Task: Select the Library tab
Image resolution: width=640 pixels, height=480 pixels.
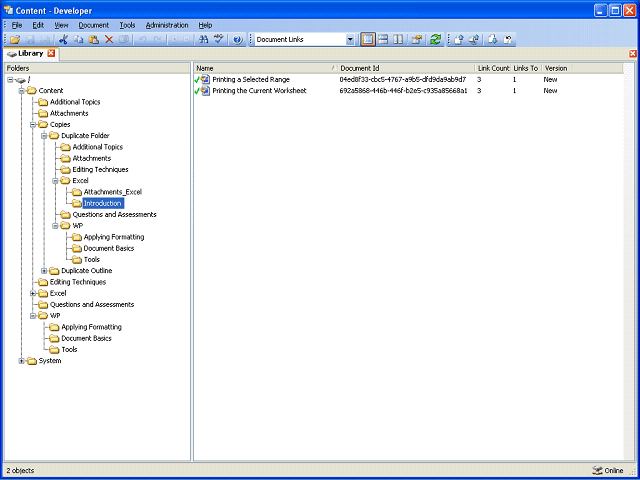Action: [x=31, y=53]
